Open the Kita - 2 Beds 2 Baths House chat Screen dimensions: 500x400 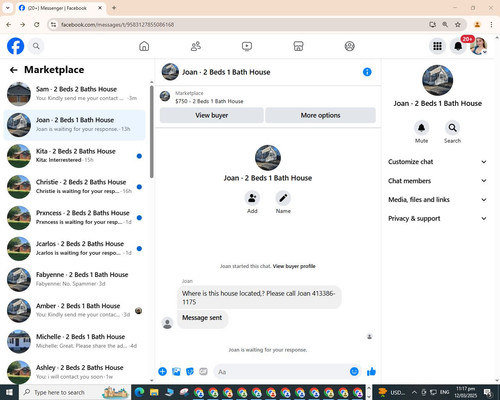coord(75,156)
